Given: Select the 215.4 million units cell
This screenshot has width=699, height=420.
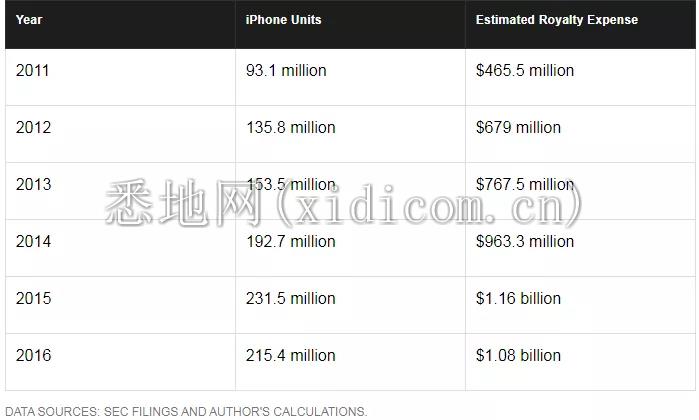Looking at the screenshot, I should point(350,362).
